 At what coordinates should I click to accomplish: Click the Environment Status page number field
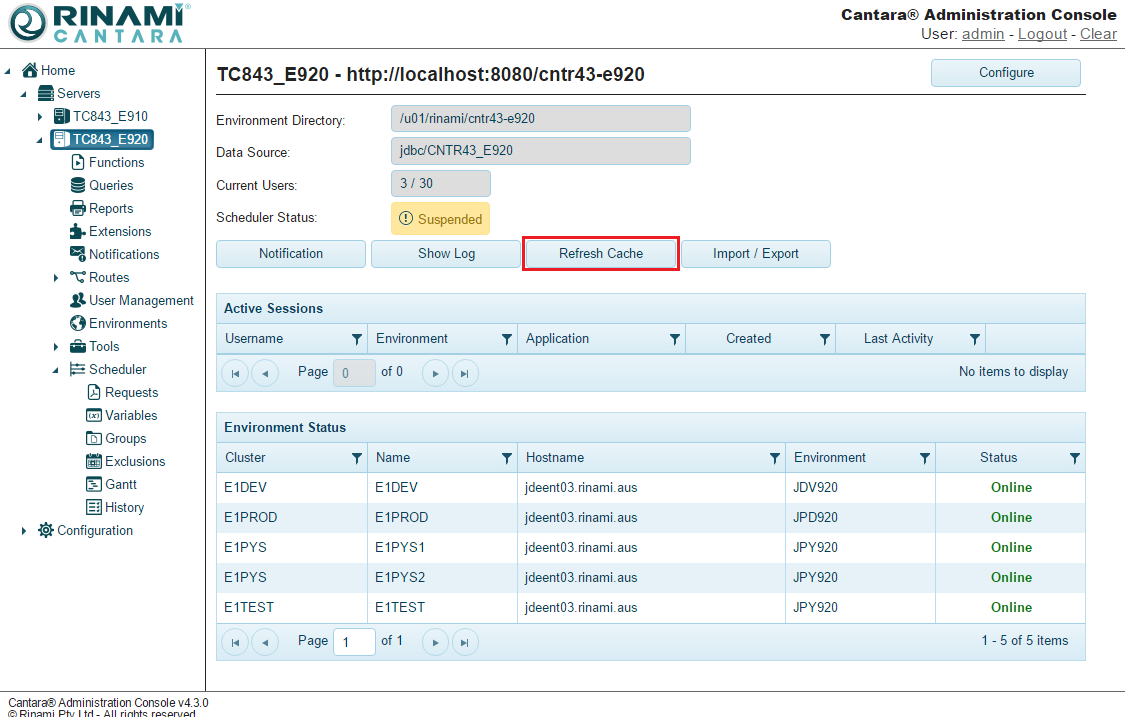coord(354,641)
